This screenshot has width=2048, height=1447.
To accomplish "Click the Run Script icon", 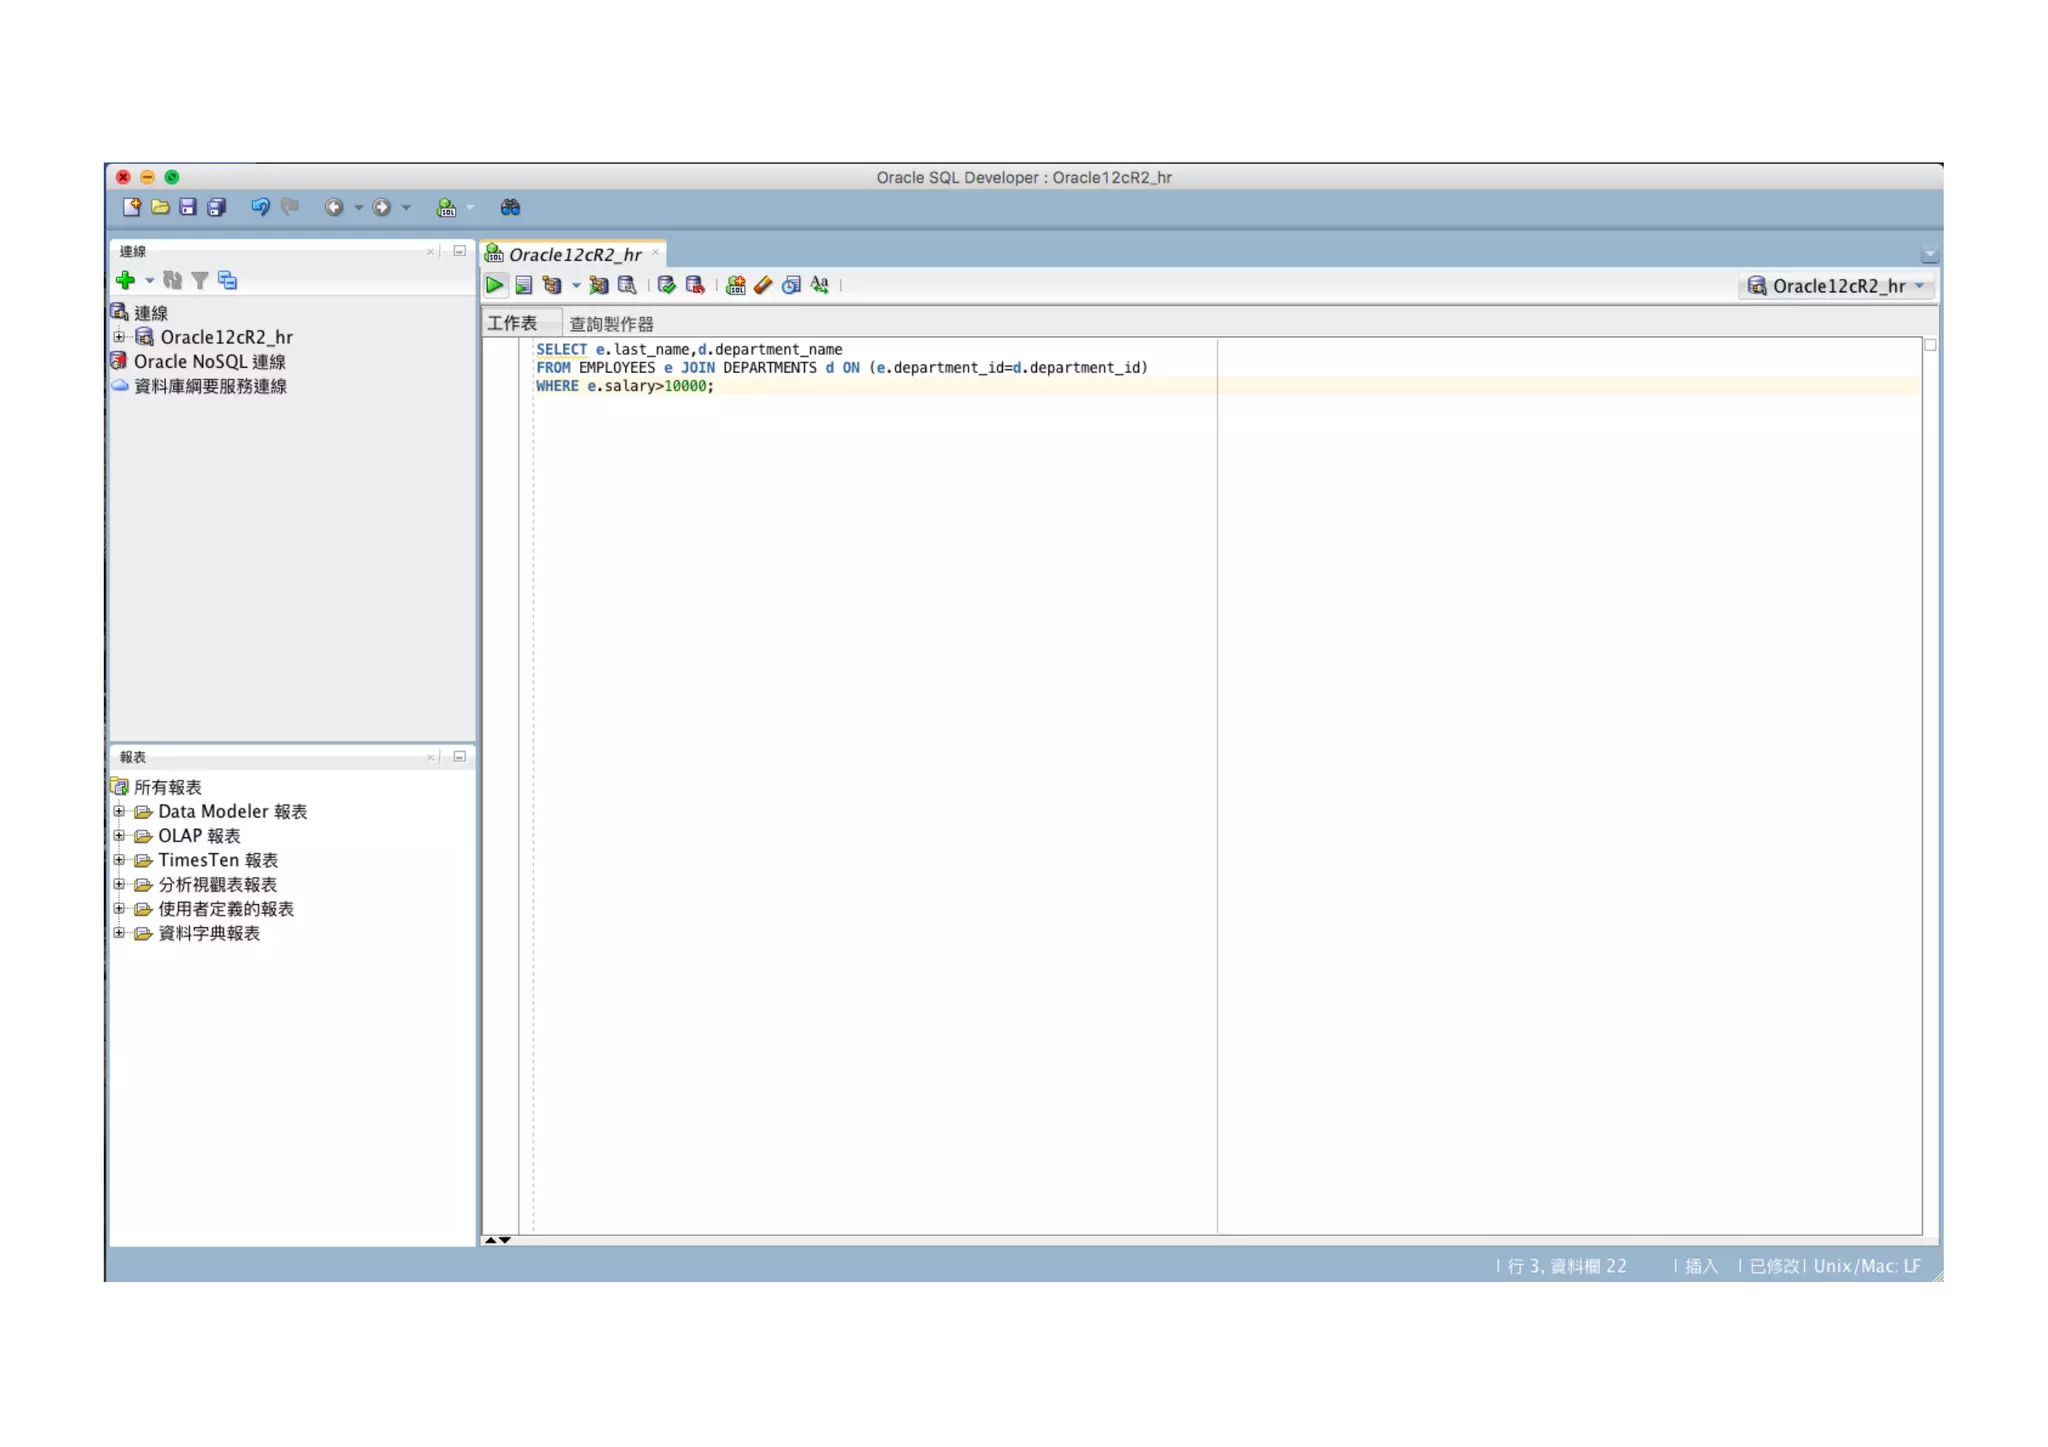I will coord(523,286).
